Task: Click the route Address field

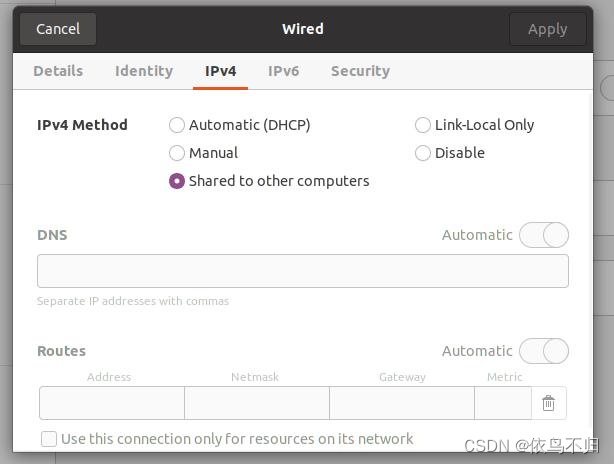Action: coord(112,403)
